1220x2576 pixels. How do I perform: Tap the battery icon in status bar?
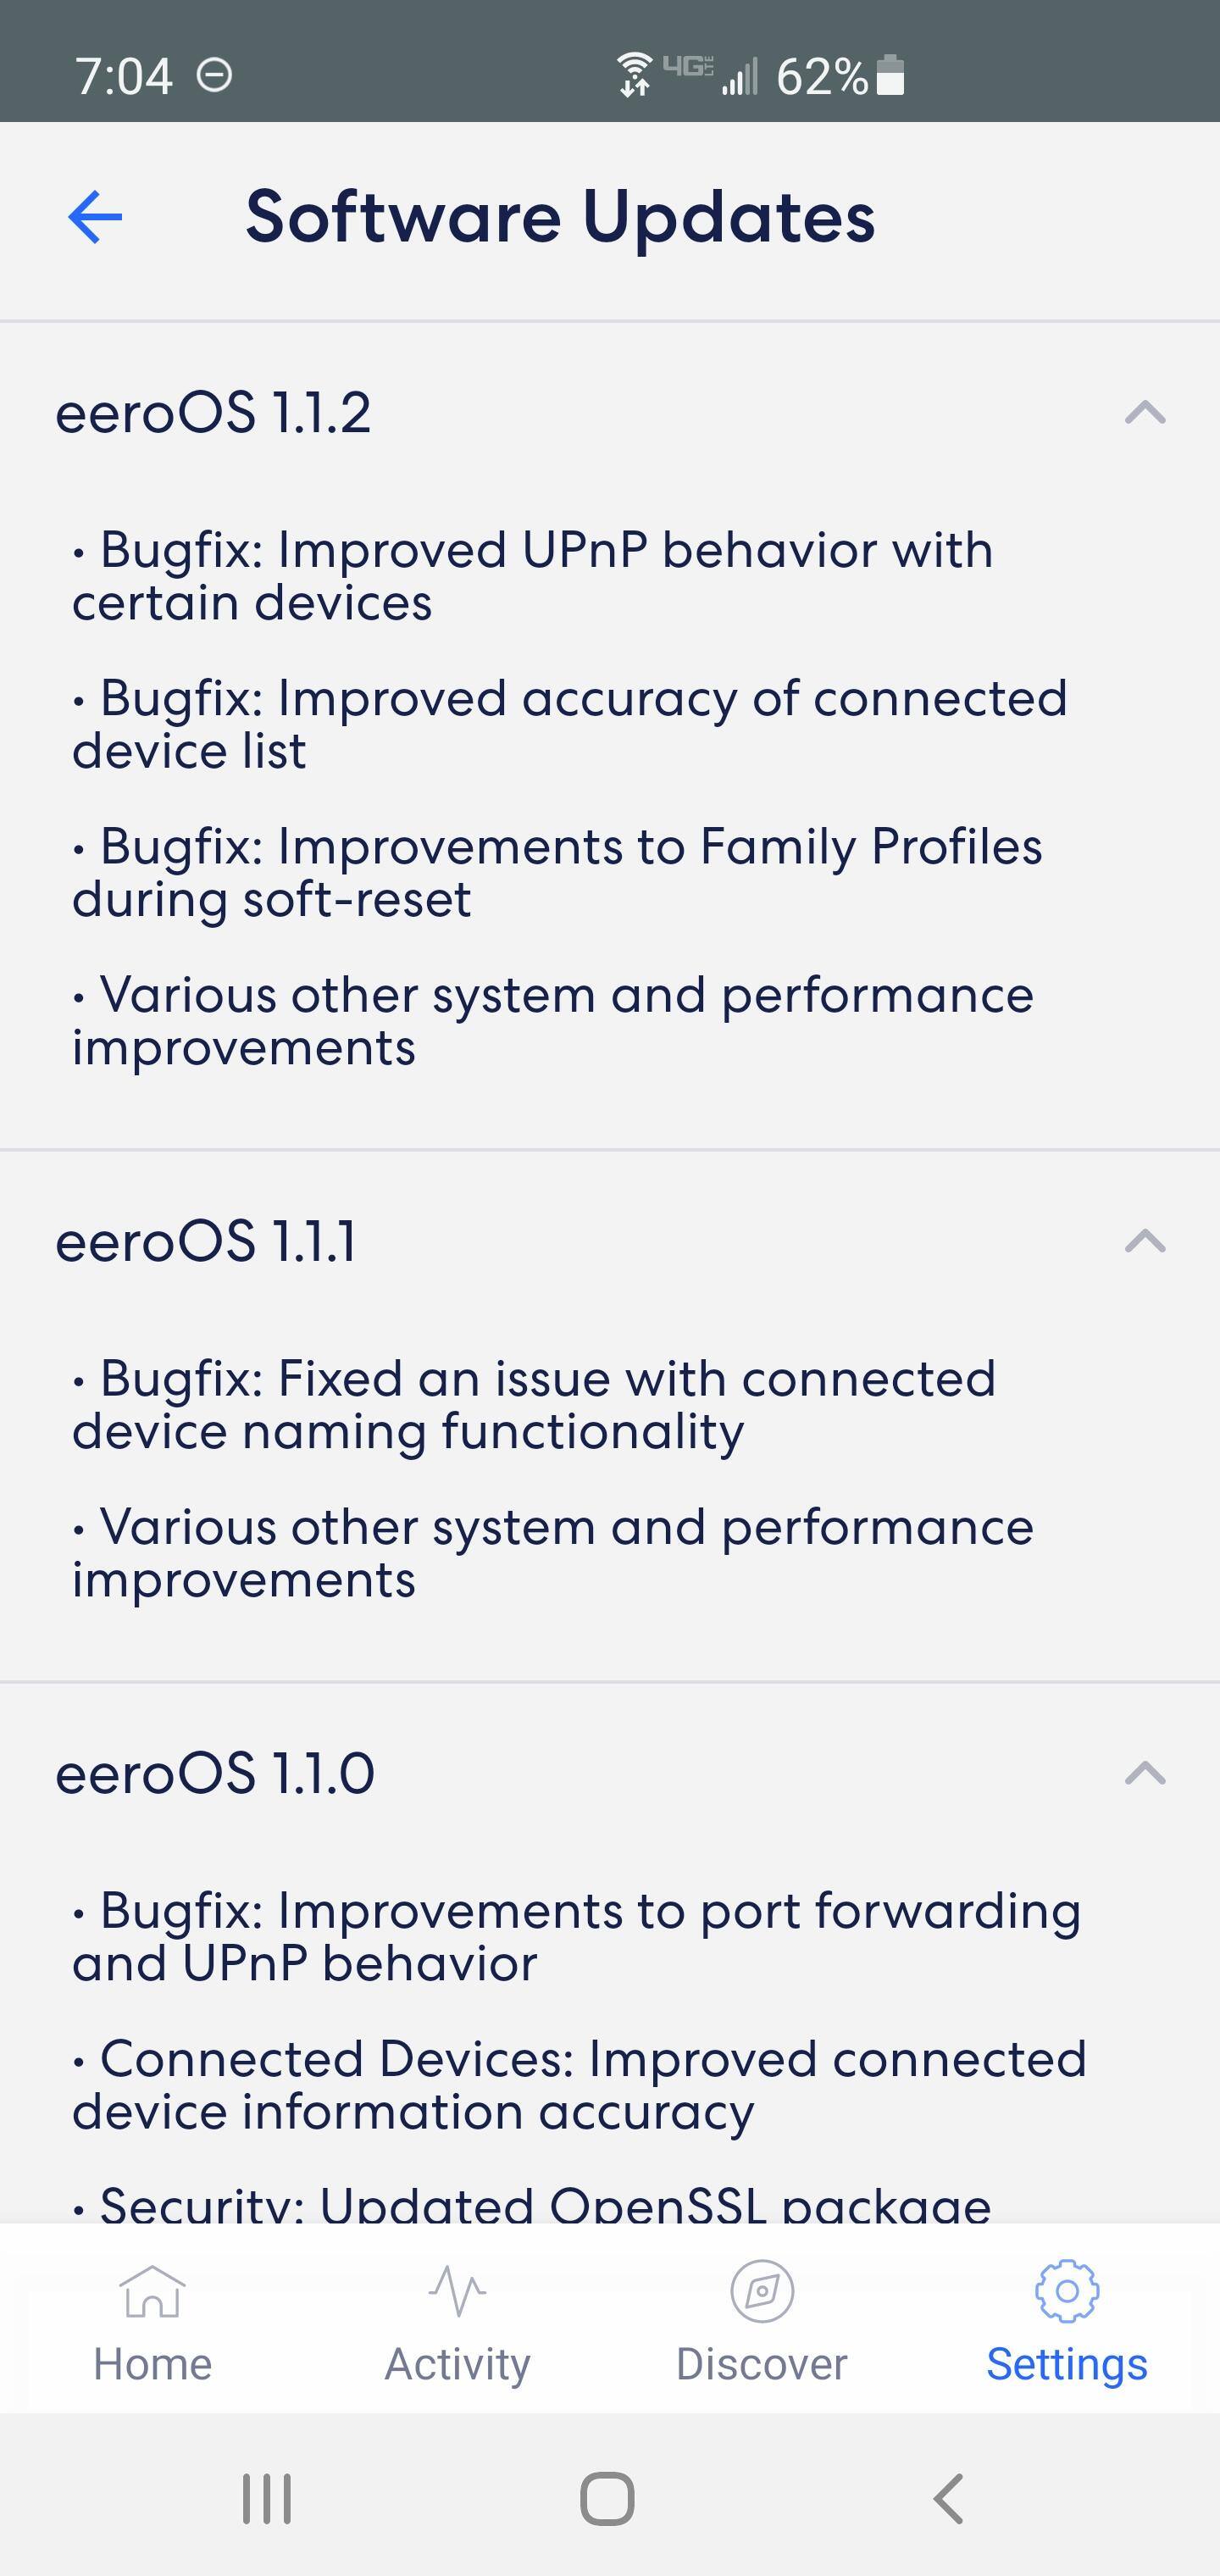(890, 76)
